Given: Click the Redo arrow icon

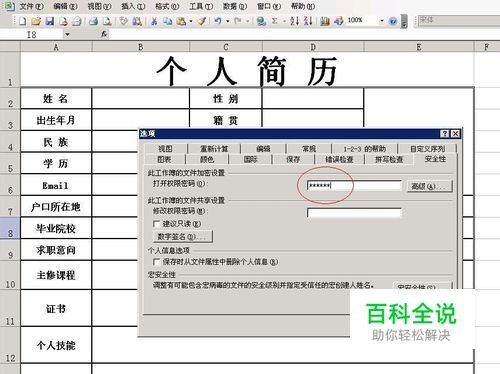Looking at the screenshot, I should (238, 21).
